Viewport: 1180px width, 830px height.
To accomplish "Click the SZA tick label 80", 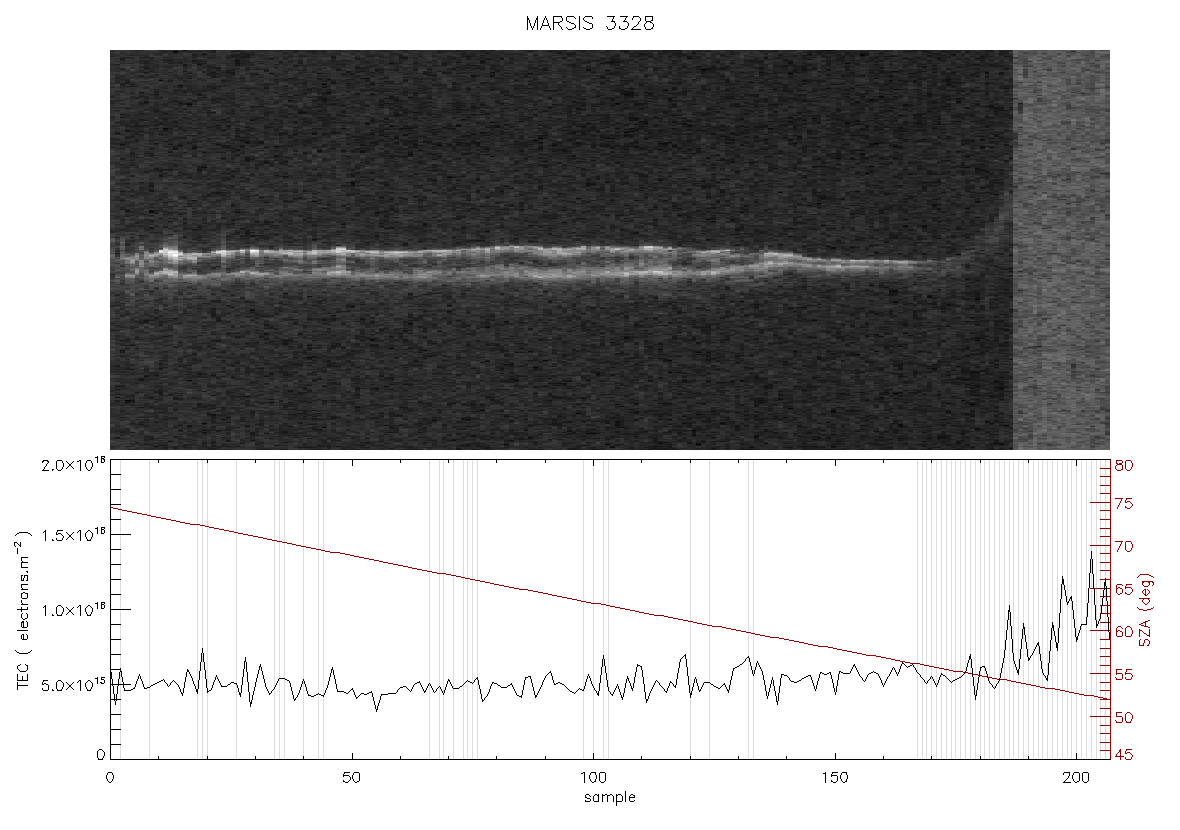I will tap(1124, 466).
